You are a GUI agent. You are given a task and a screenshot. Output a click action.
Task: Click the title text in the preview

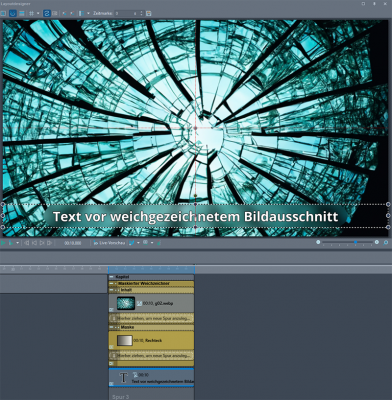[196, 216]
